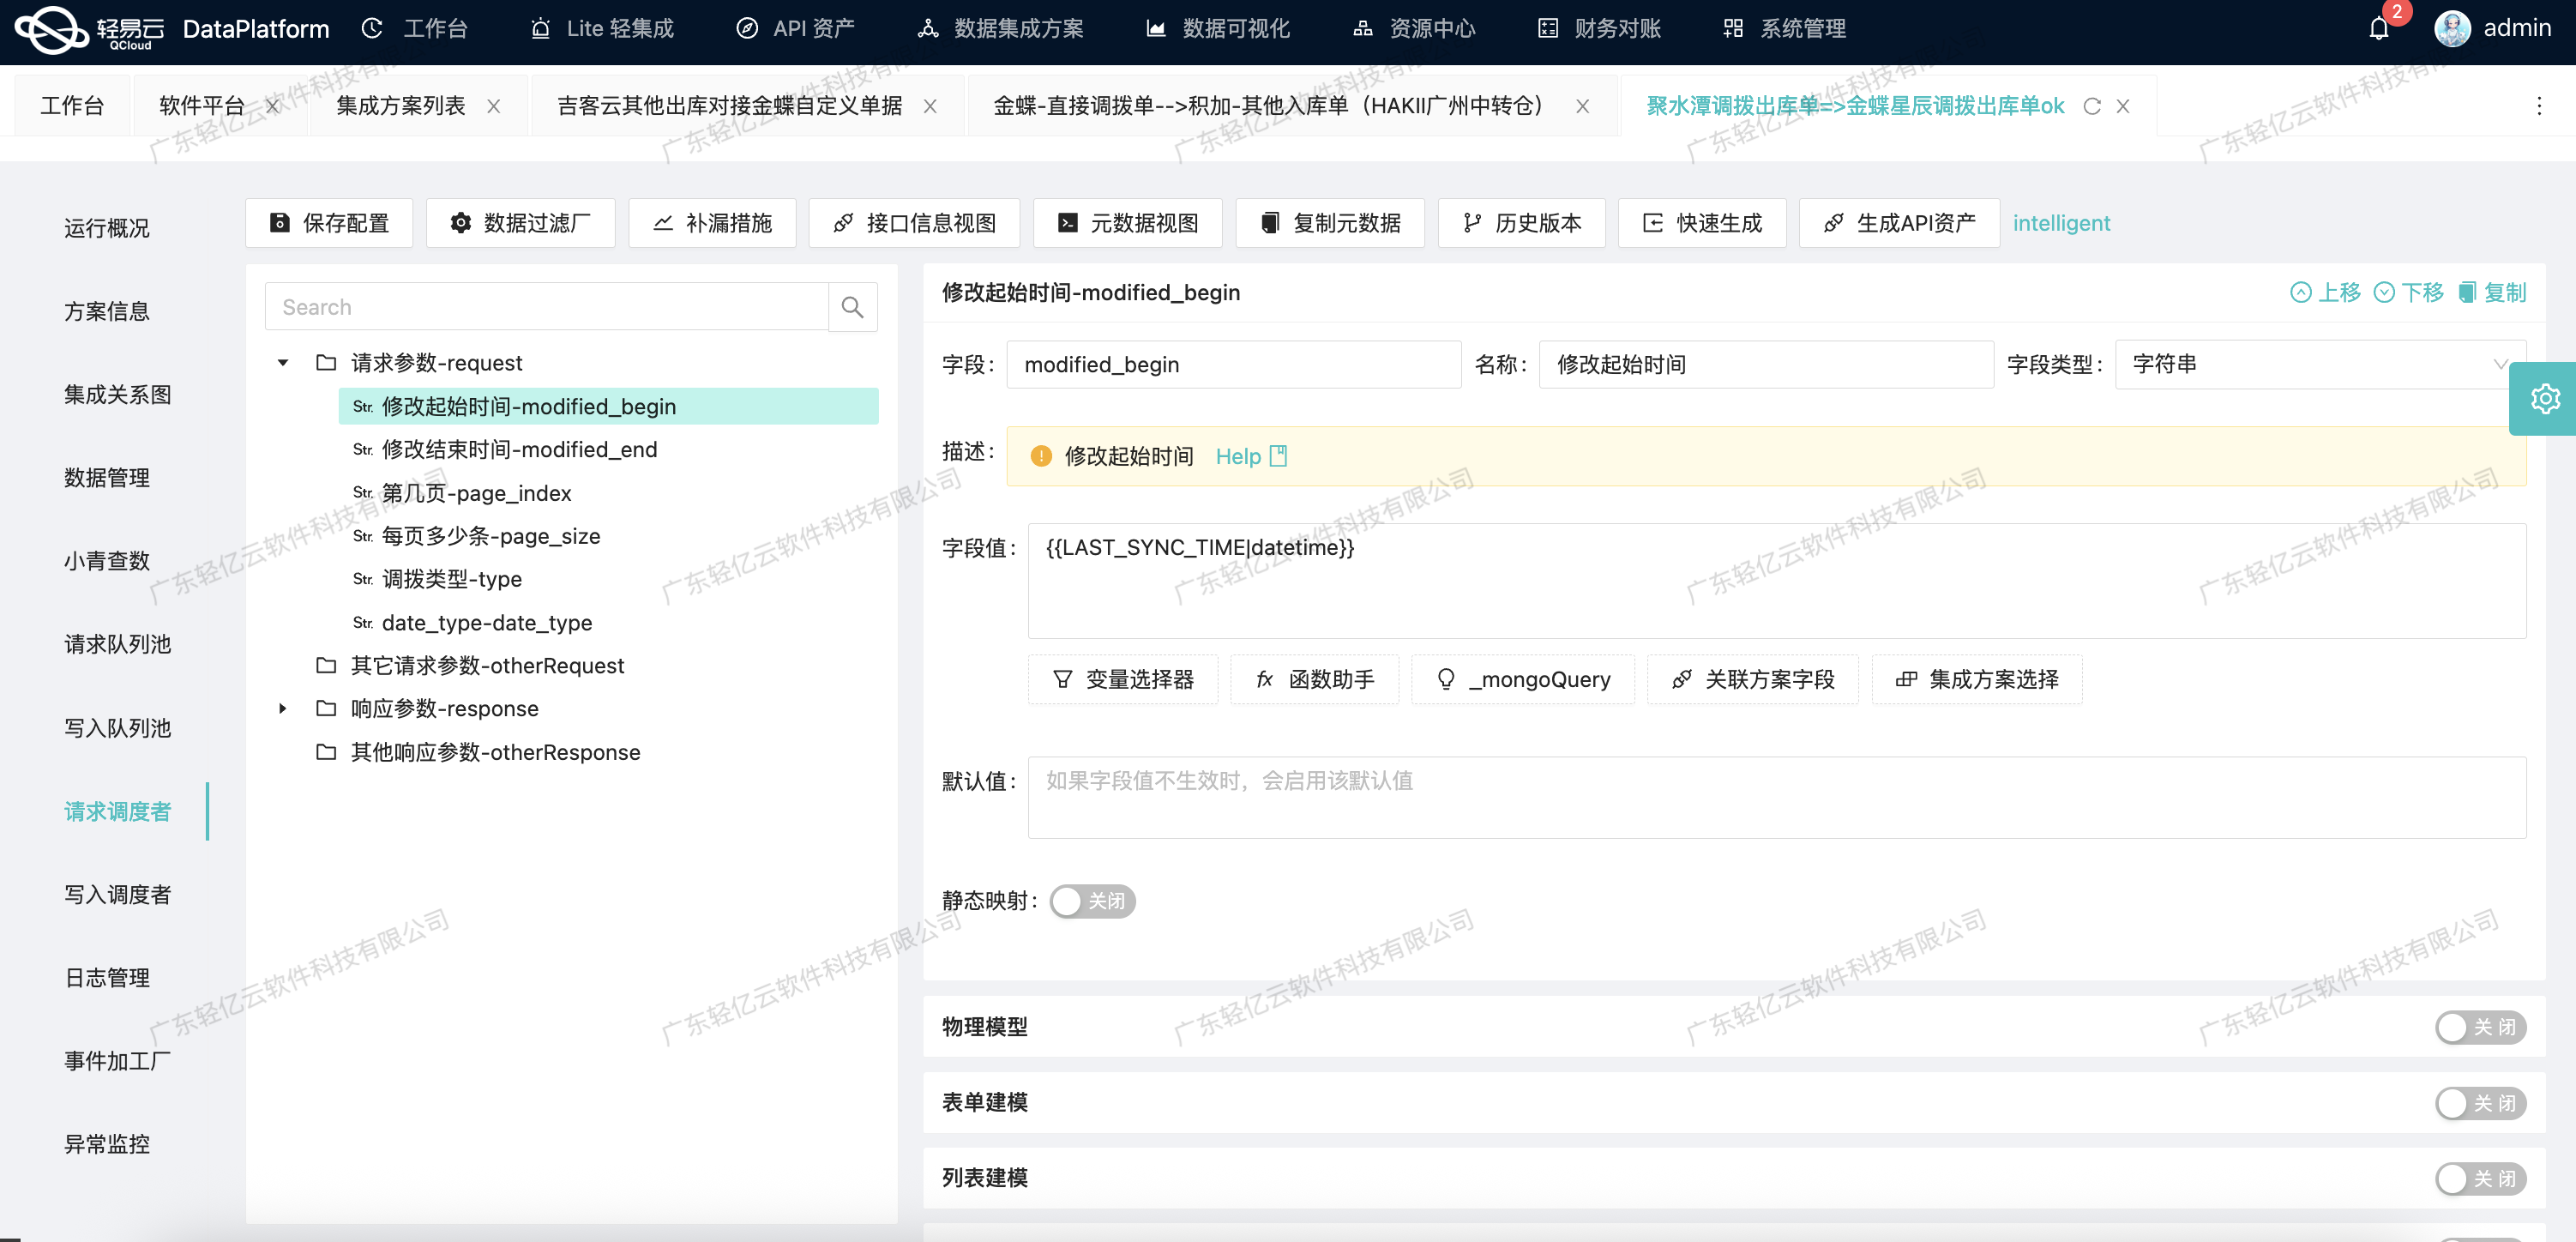
Task: Open the floating settings gear panel
Action: click(2544, 399)
